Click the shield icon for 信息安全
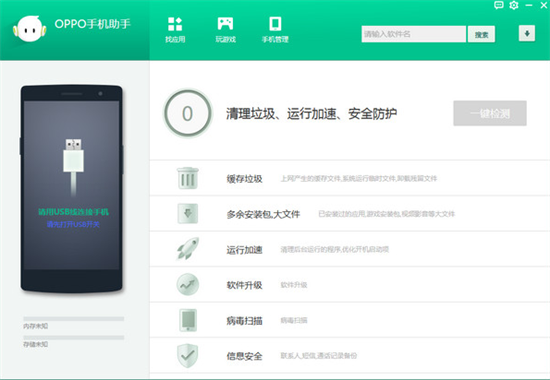The height and width of the screenshot is (380, 550). 188,355
